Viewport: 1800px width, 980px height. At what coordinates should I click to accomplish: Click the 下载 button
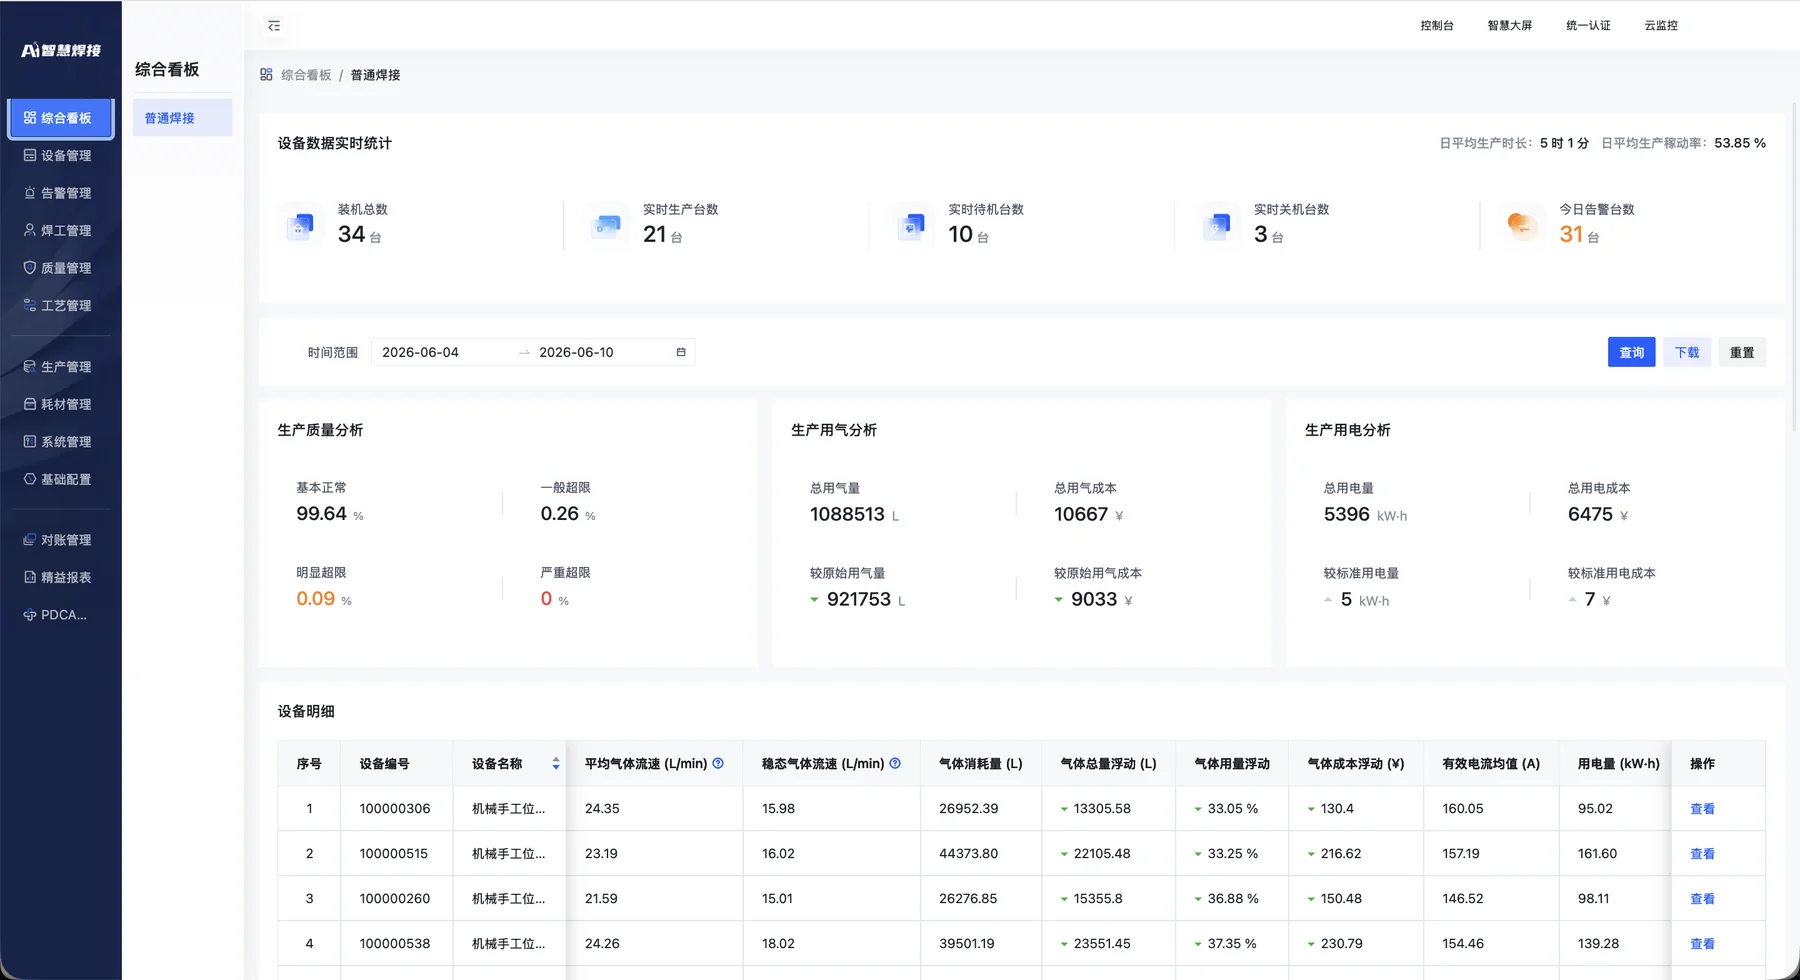1687,352
